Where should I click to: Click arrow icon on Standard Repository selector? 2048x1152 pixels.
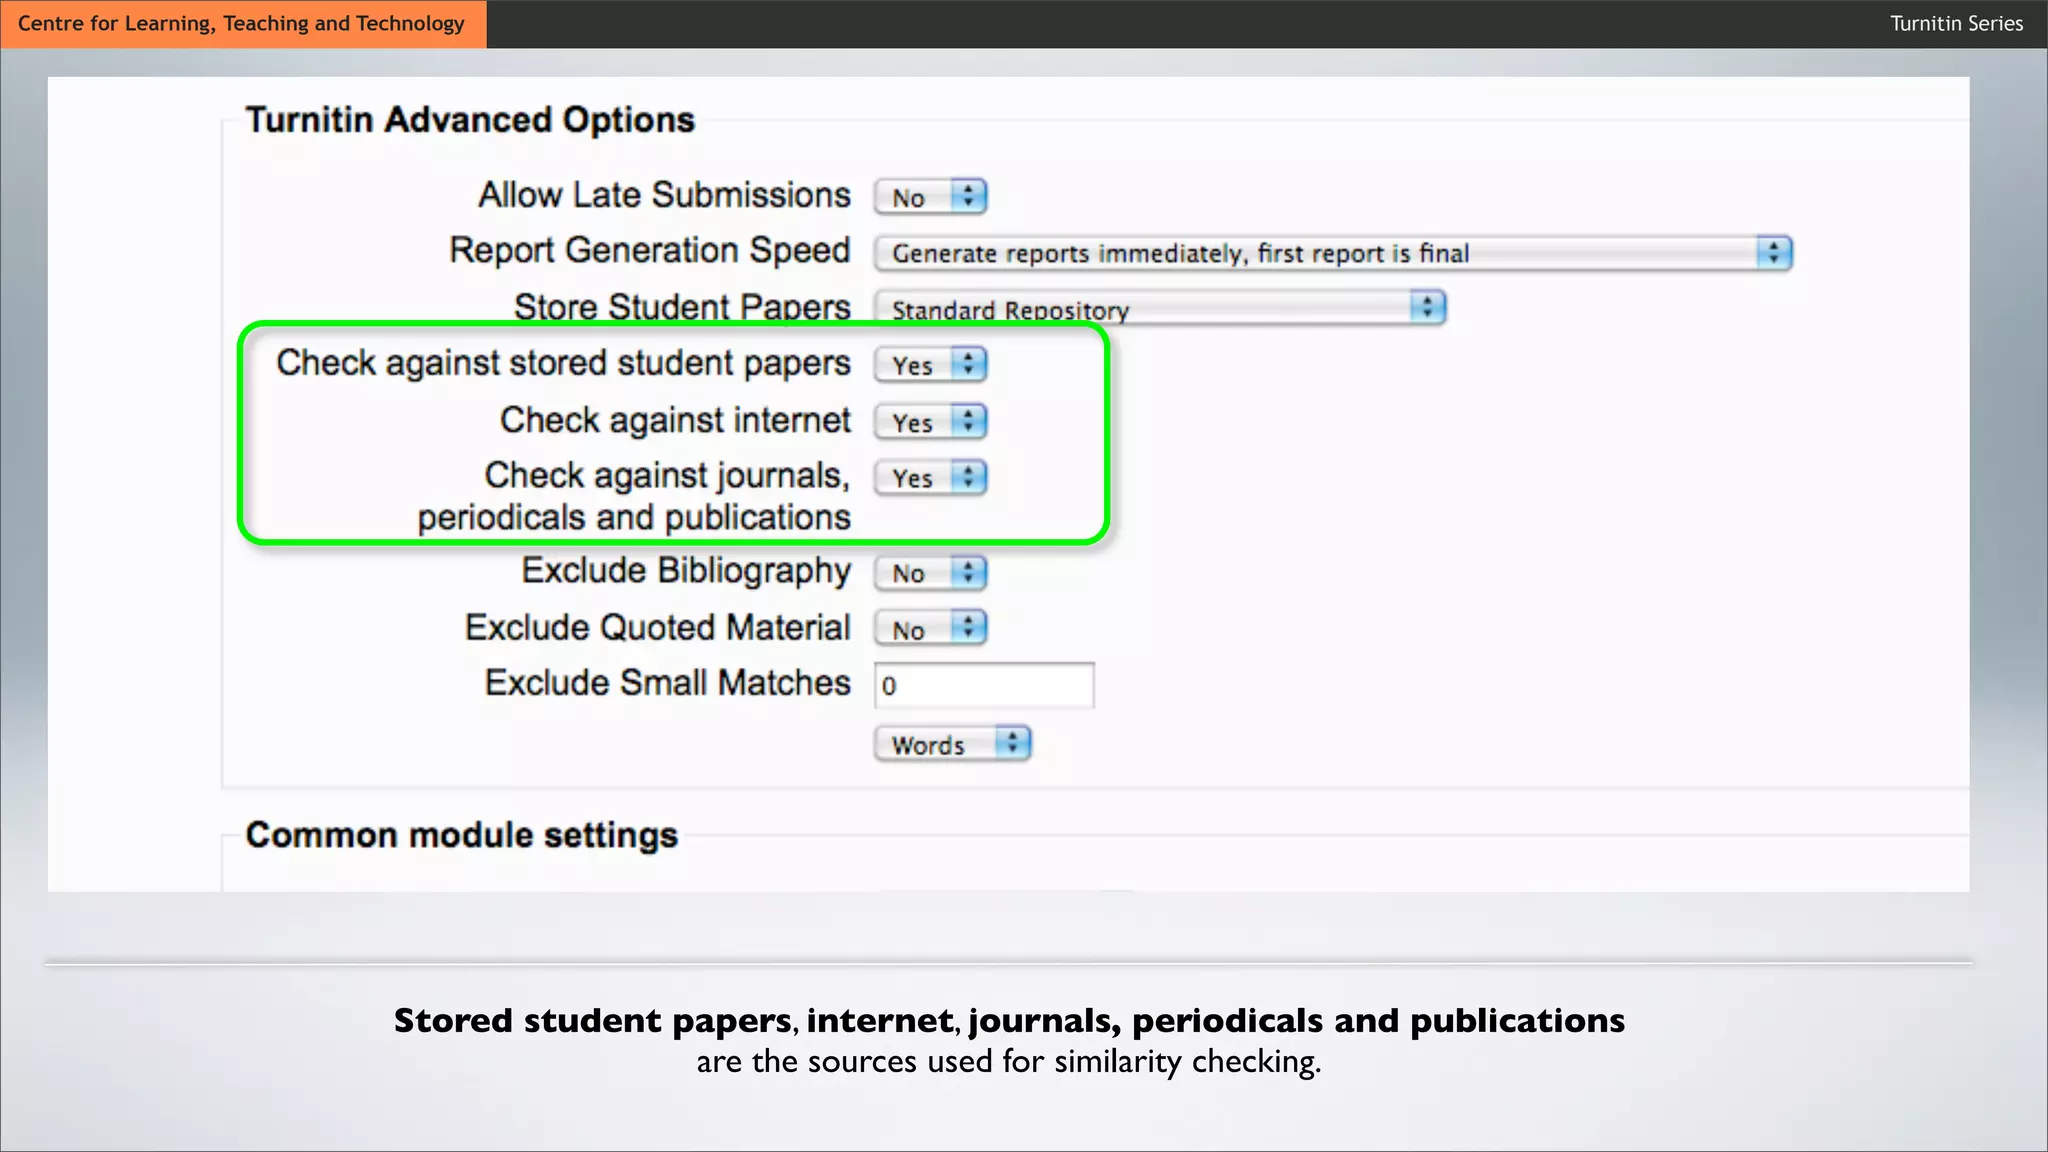point(1428,306)
